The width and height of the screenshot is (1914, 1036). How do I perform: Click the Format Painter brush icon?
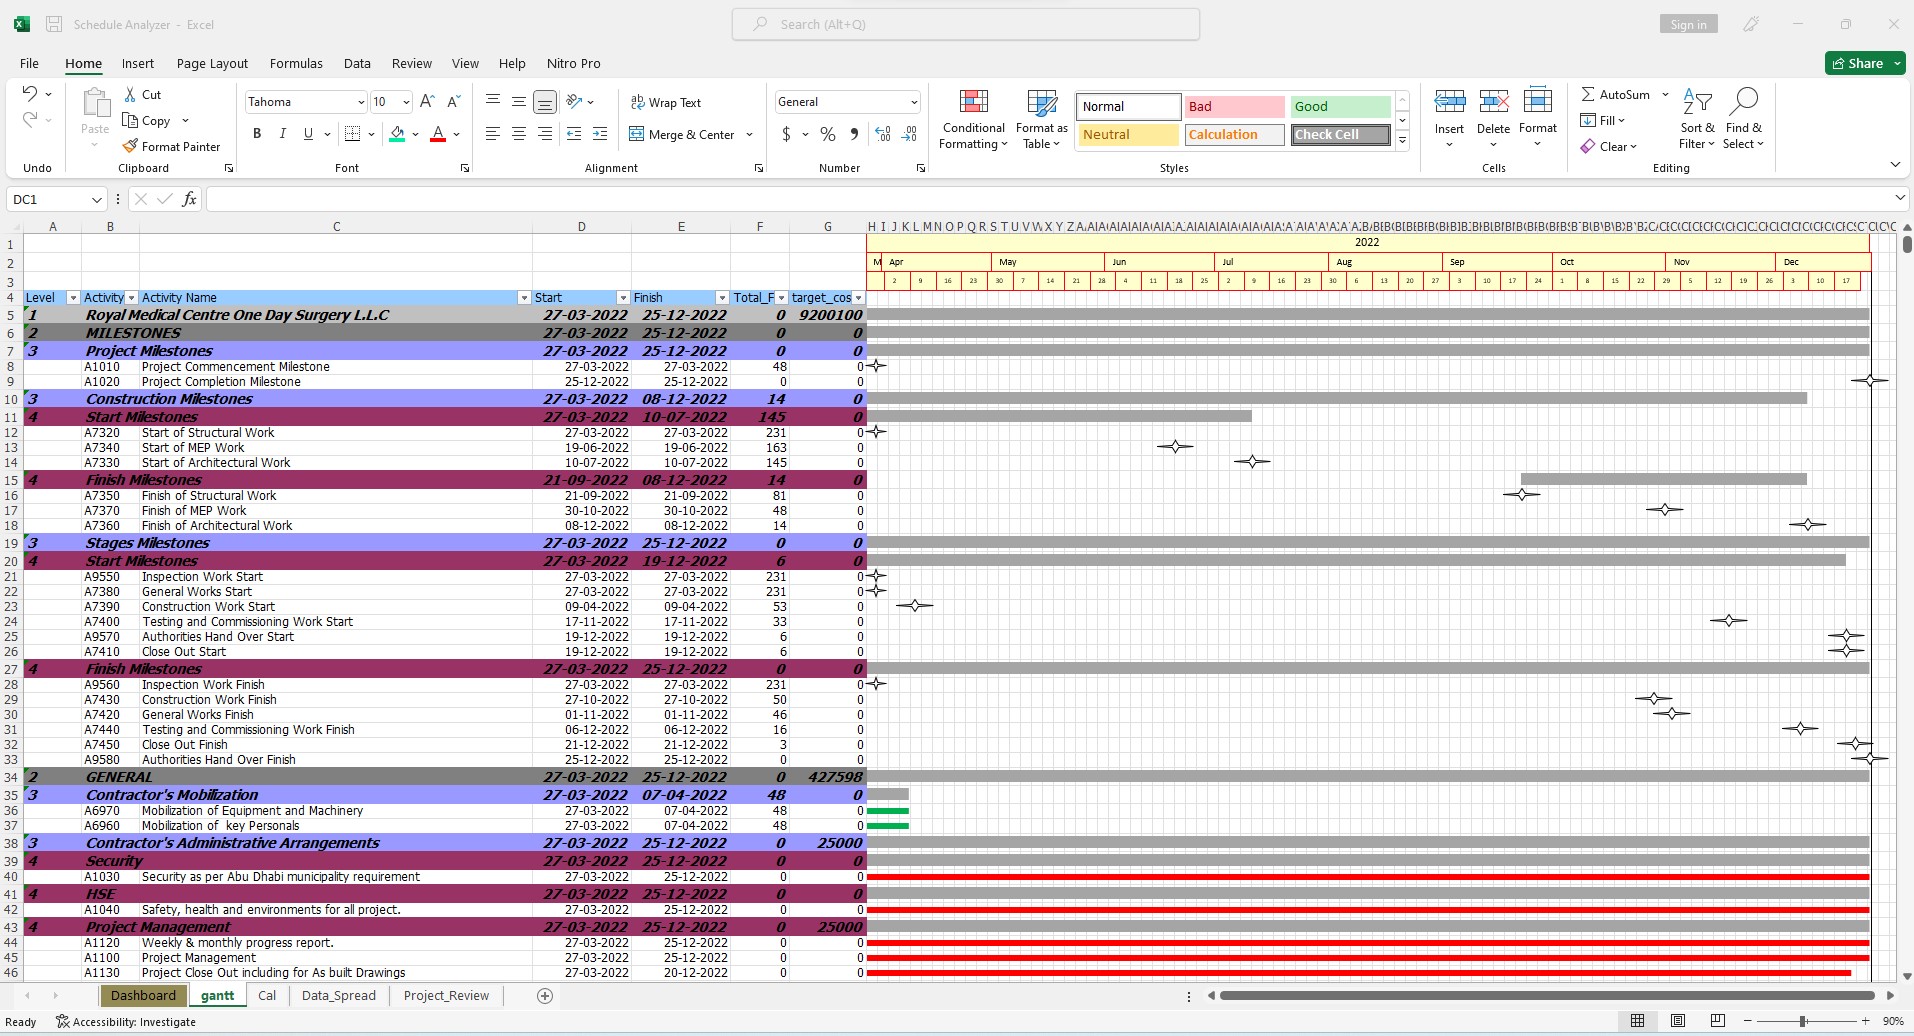130,147
